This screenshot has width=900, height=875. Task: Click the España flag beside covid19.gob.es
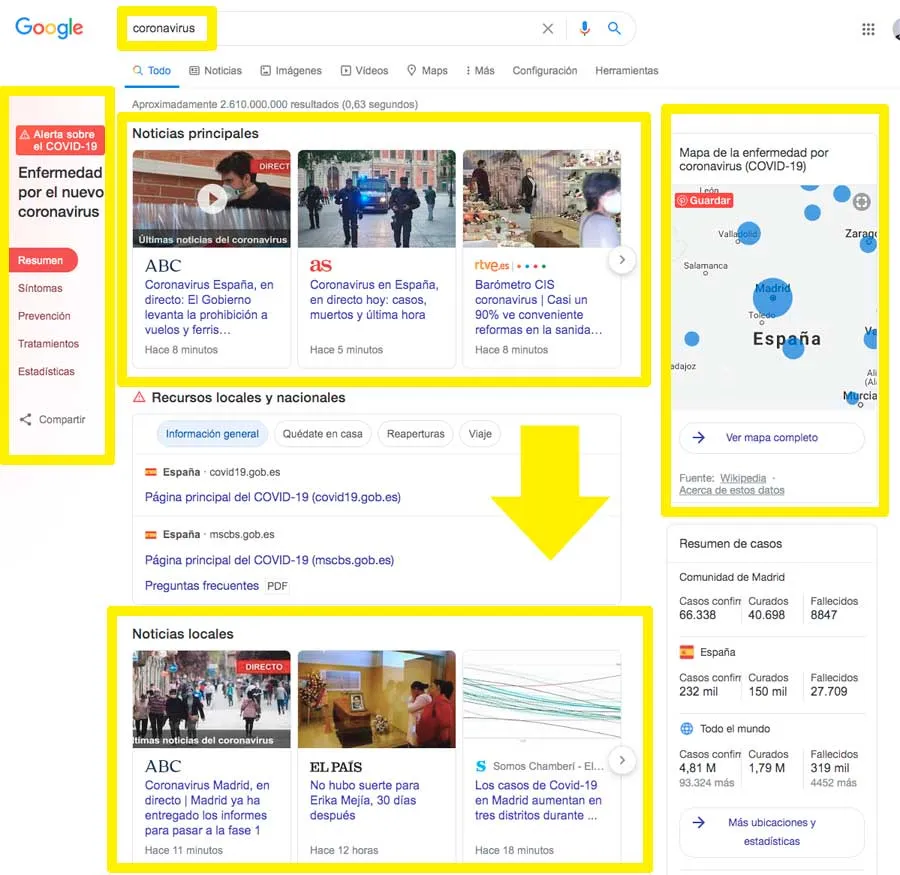[151, 472]
